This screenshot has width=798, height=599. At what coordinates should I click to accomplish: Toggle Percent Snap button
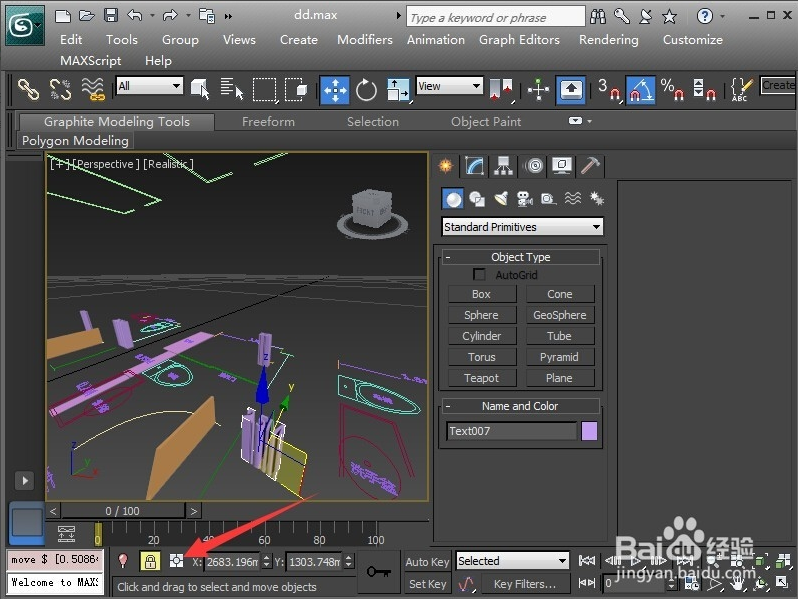point(672,90)
